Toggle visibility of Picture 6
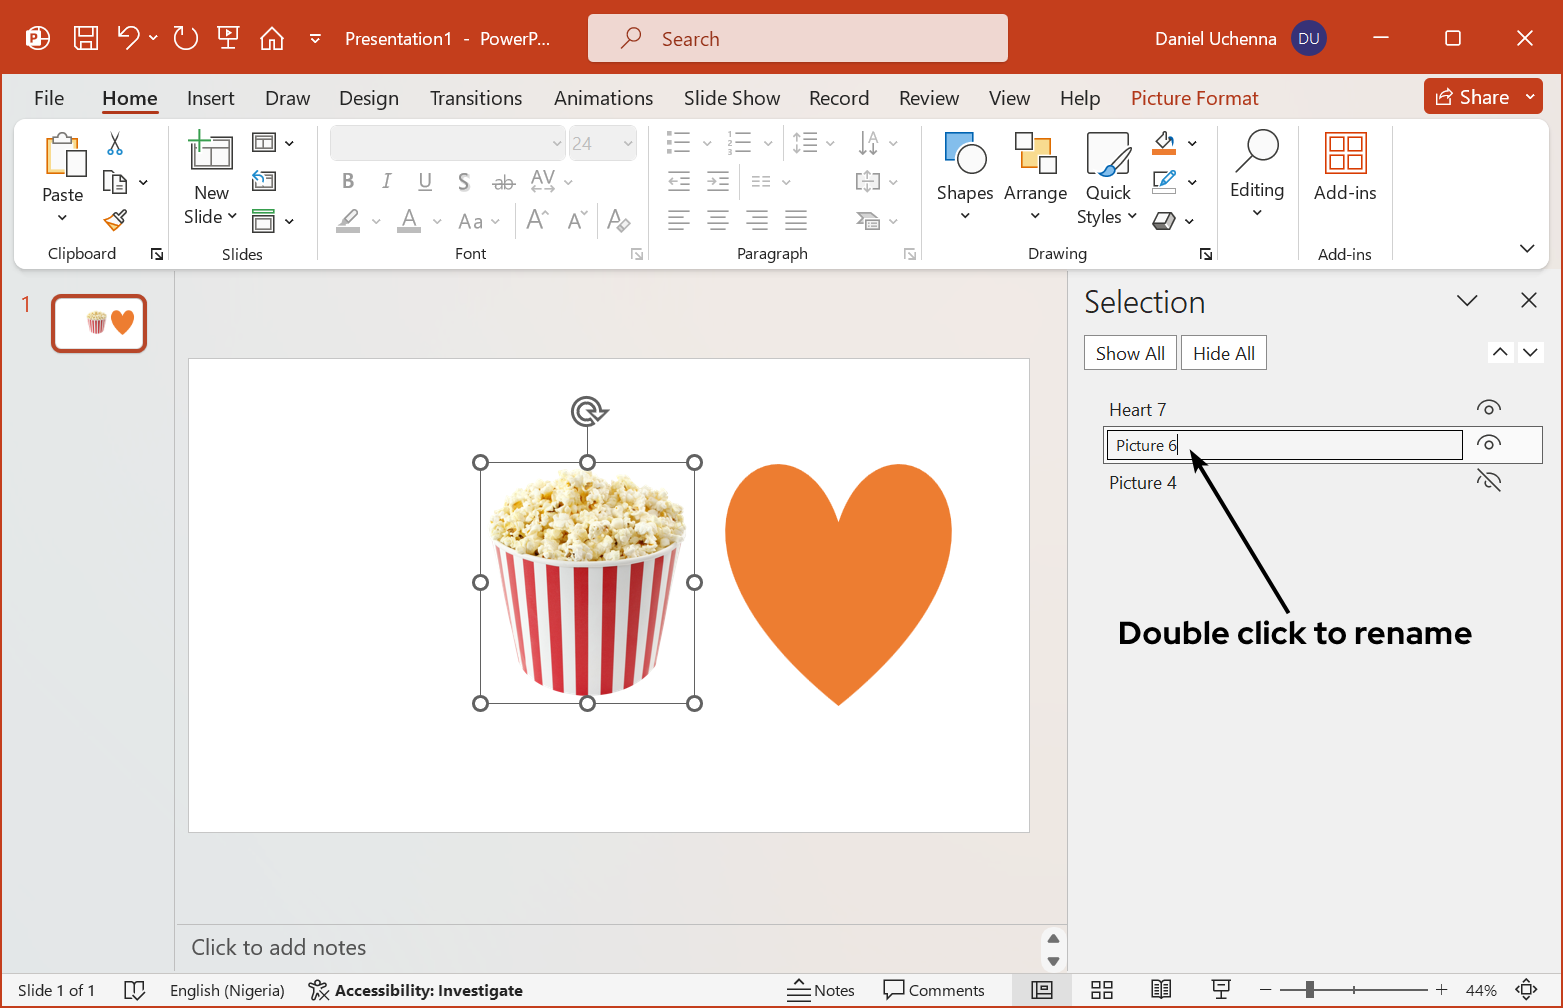This screenshot has width=1563, height=1008. [x=1488, y=444]
